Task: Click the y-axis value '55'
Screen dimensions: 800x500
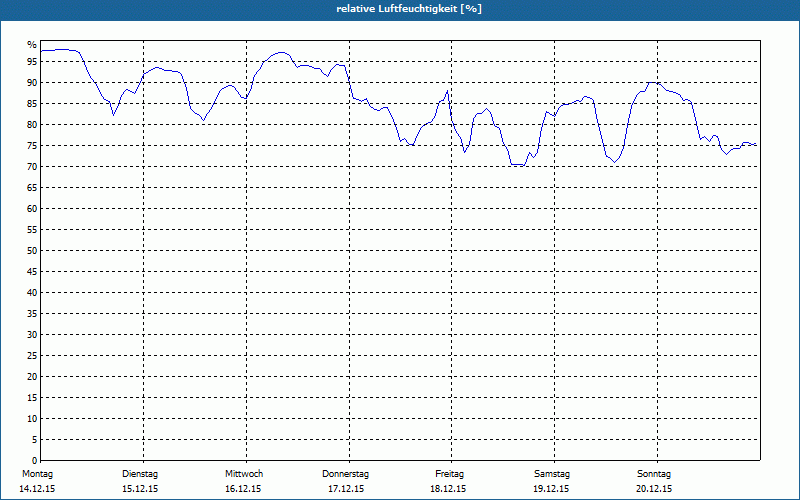Action: (x=32, y=230)
